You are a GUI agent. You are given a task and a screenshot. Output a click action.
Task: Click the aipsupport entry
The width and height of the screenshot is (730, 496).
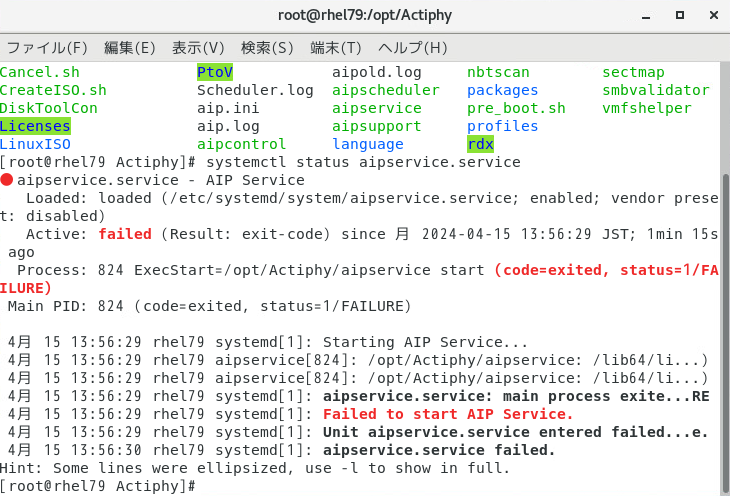(x=376, y=126)
